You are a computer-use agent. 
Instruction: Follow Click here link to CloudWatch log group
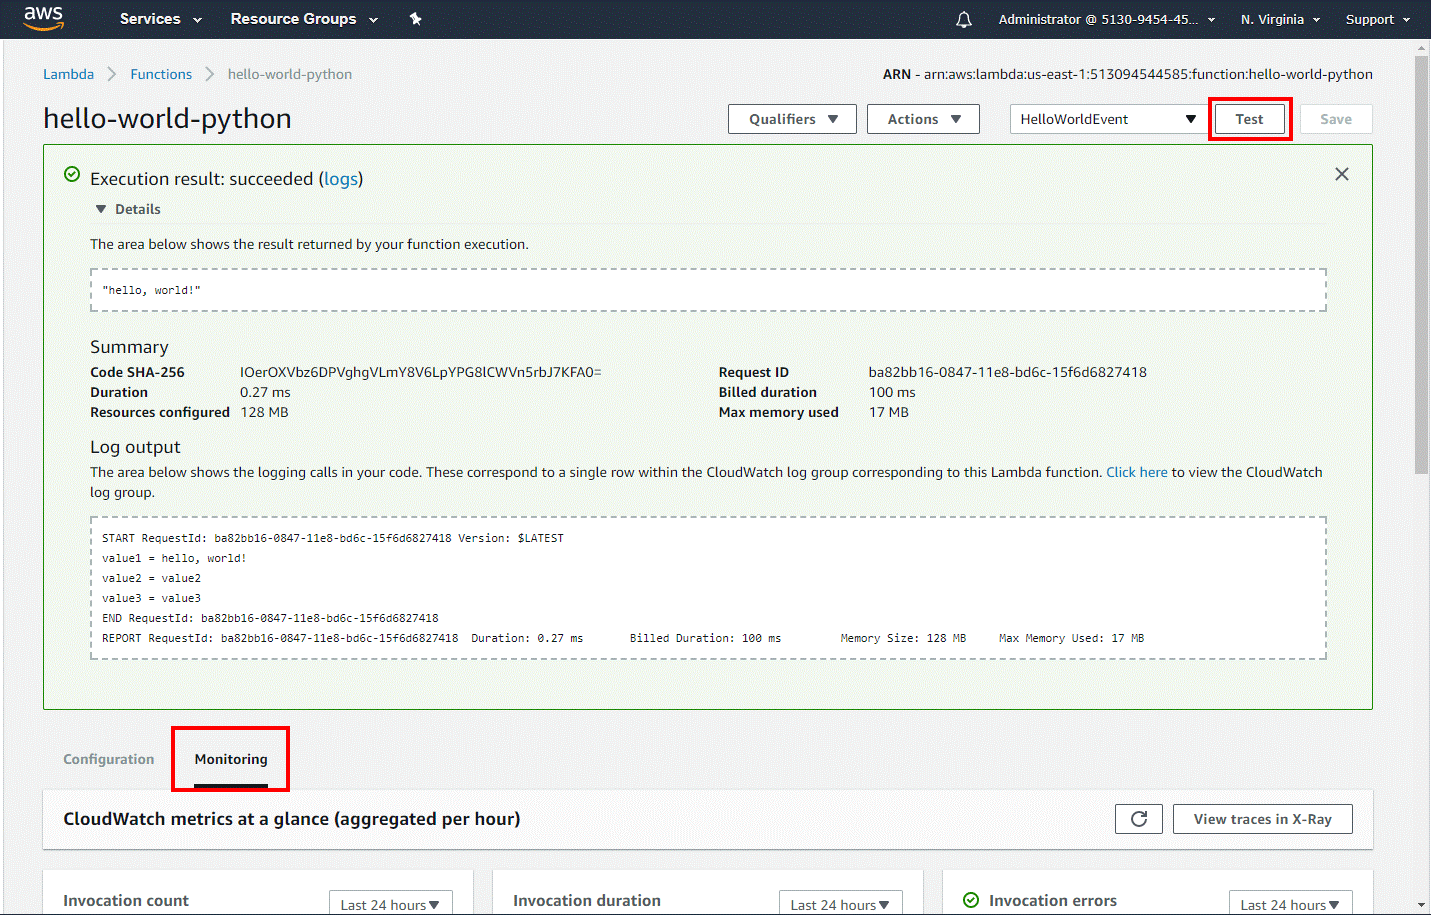1136,472
